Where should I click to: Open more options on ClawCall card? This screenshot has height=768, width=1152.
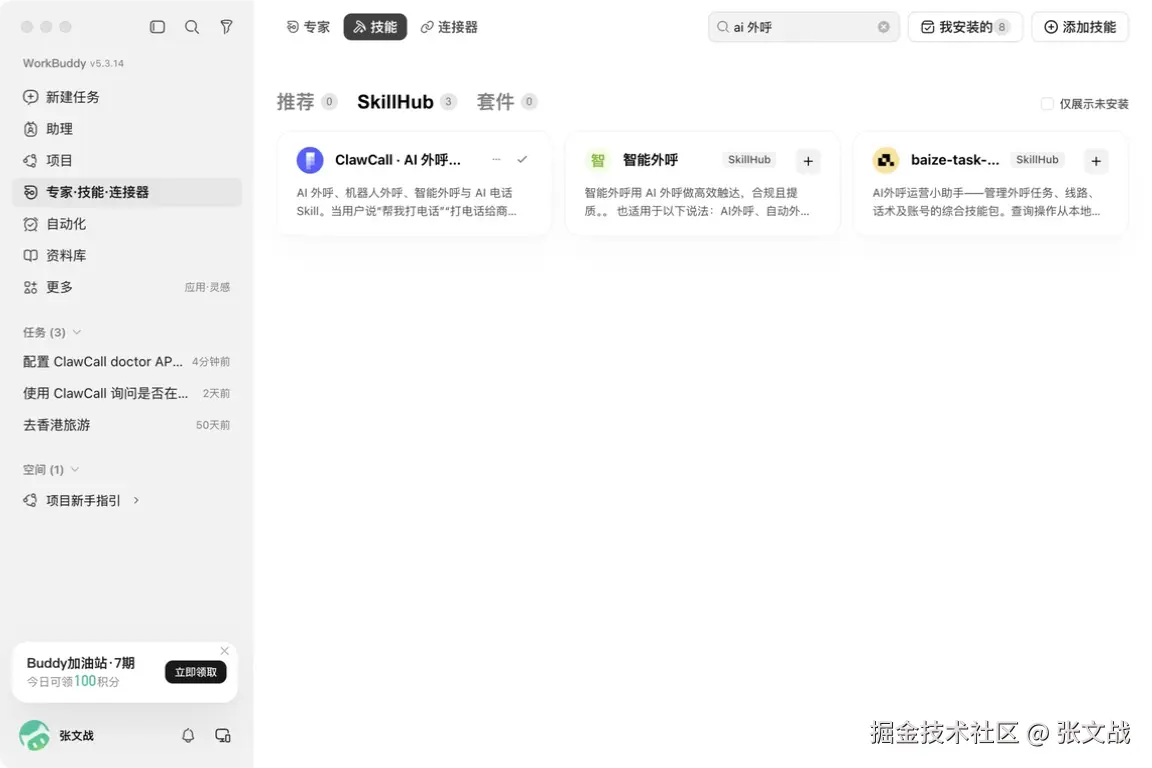click(496, 159)
